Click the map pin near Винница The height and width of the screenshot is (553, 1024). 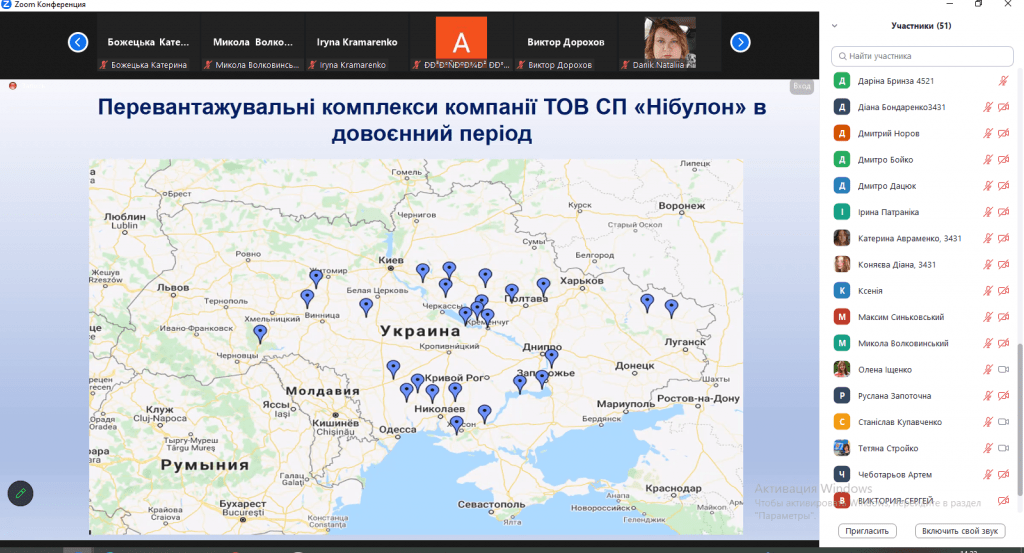click(x=307, y=297)
